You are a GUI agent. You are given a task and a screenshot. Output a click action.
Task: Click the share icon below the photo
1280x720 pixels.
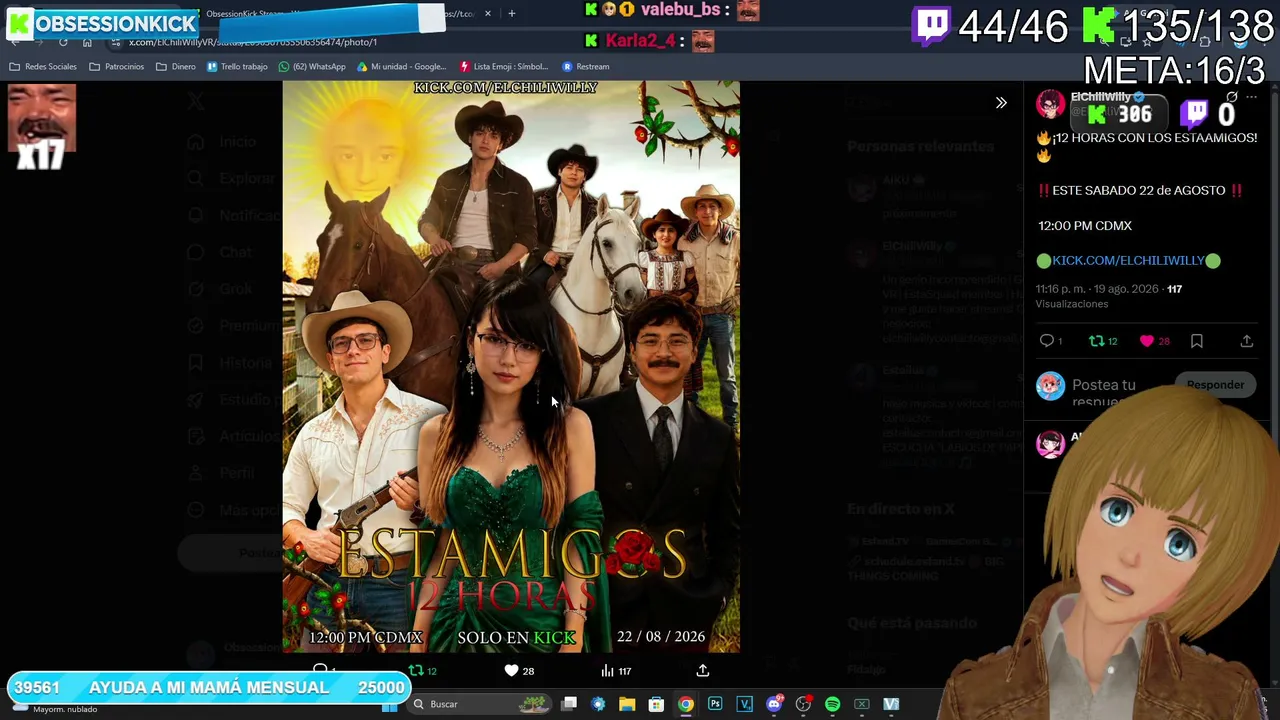tap(703, 671)
